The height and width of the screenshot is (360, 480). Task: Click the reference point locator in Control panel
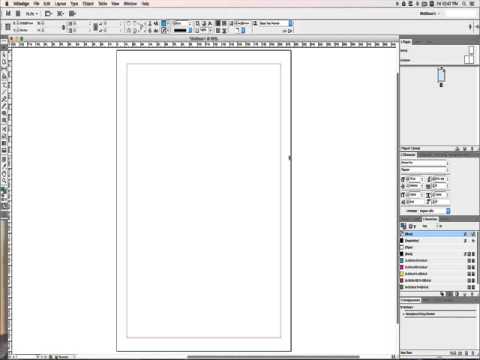[x=8, y=27]
